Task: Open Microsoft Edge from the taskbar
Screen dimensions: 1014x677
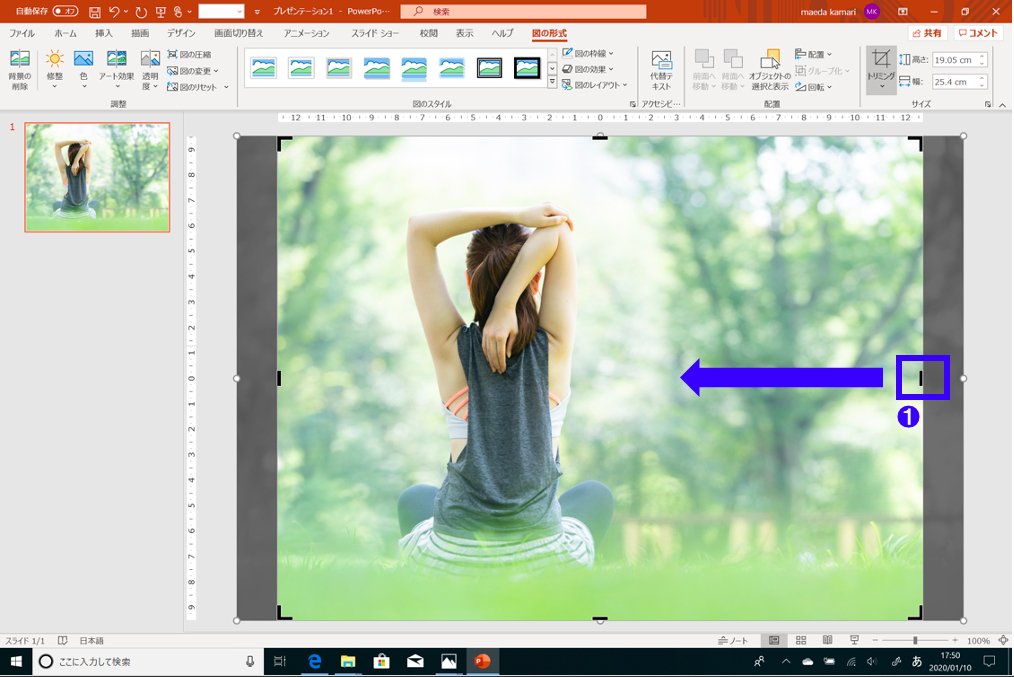Action: [314, 661]
